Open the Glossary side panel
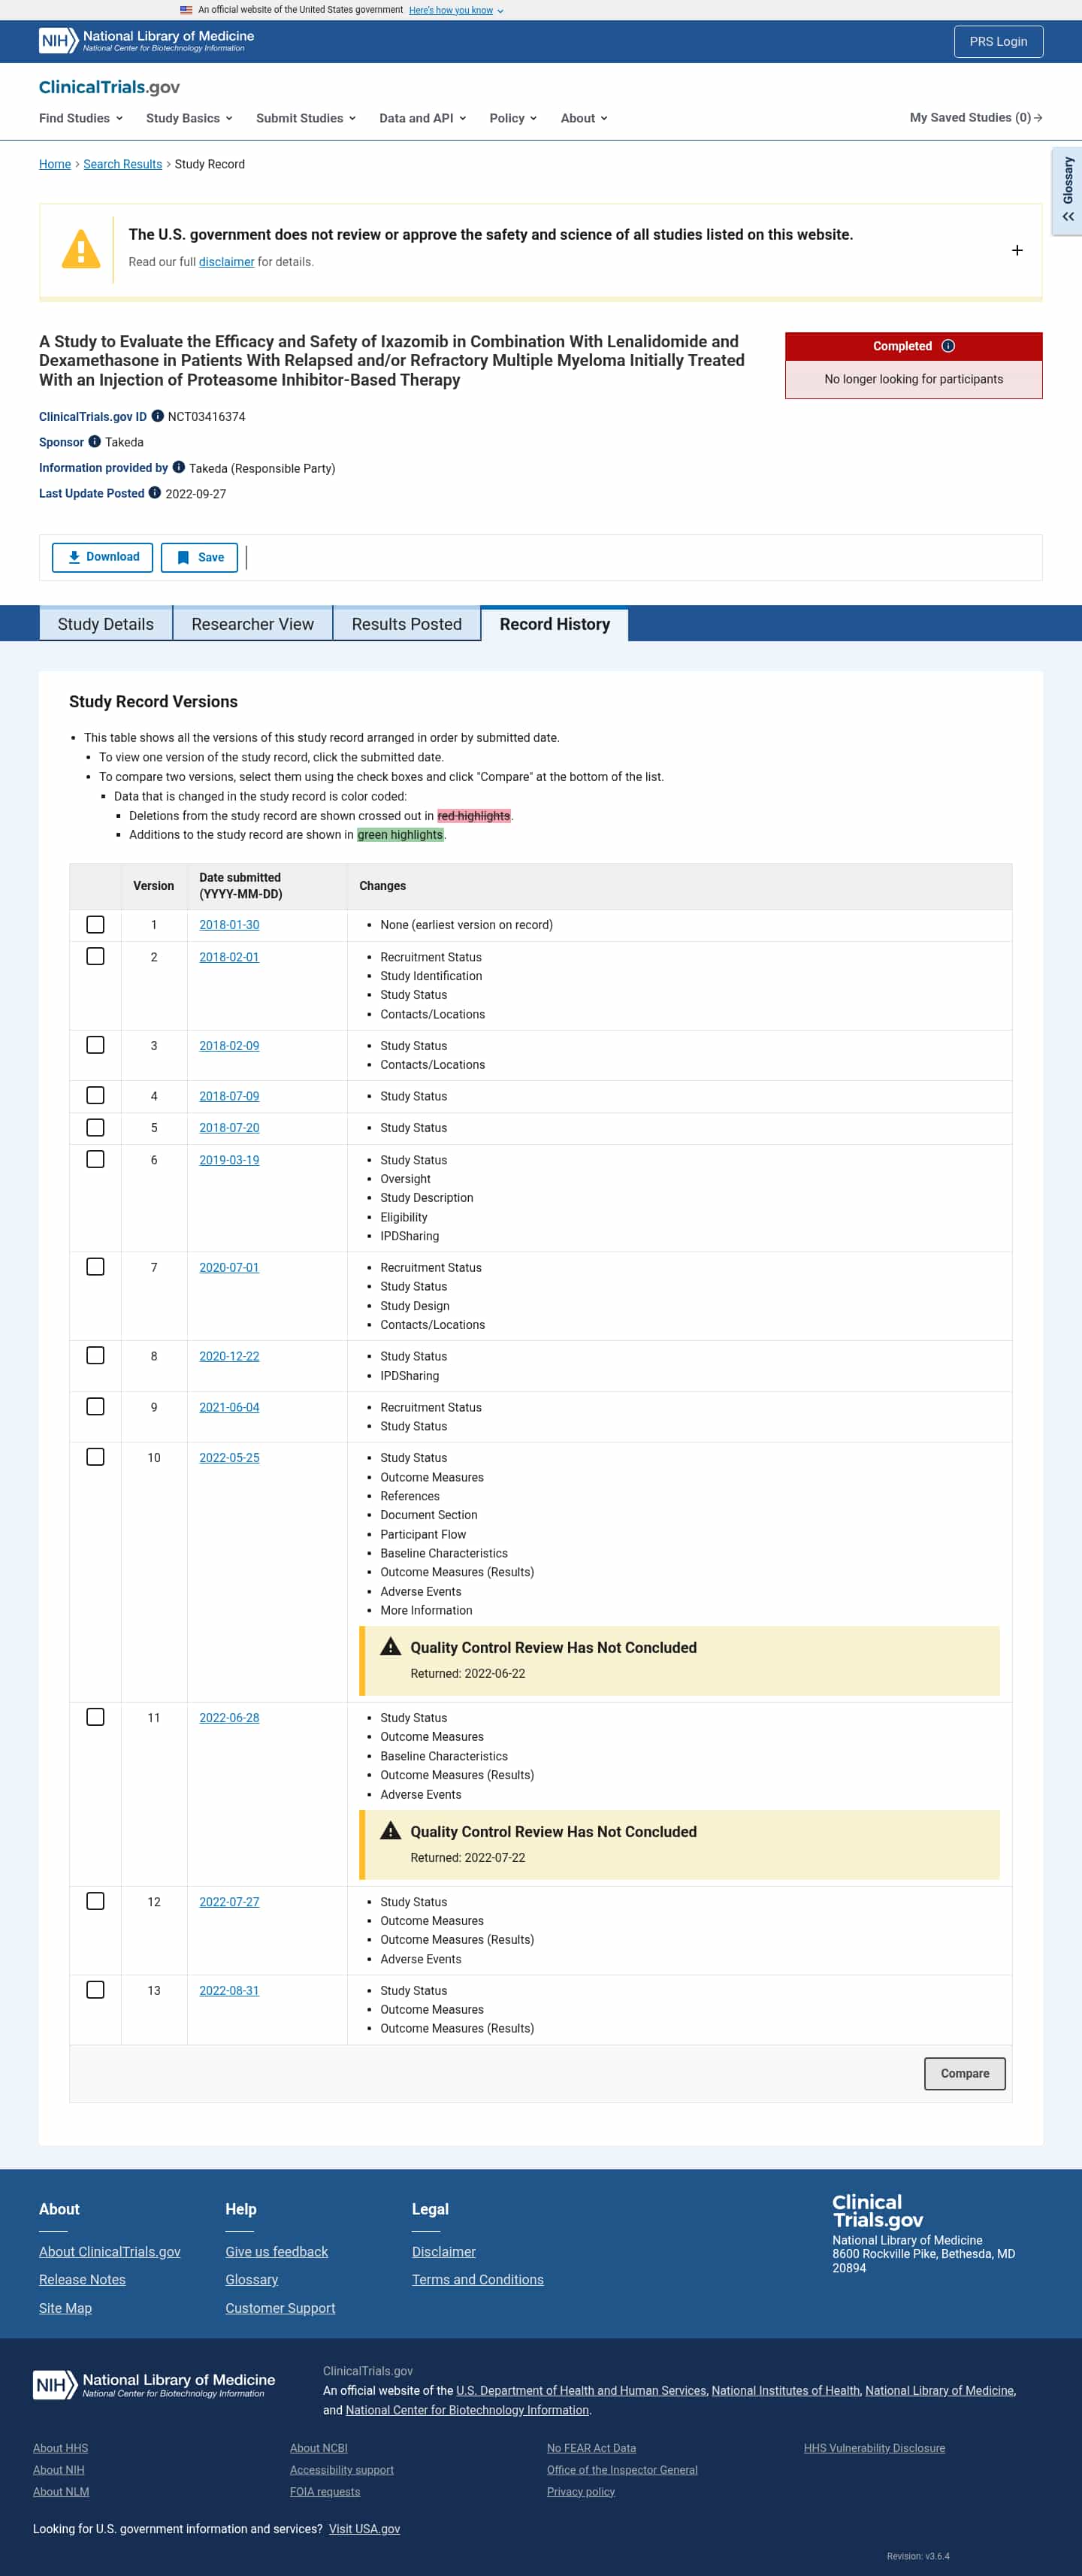 pos(1068,191)
